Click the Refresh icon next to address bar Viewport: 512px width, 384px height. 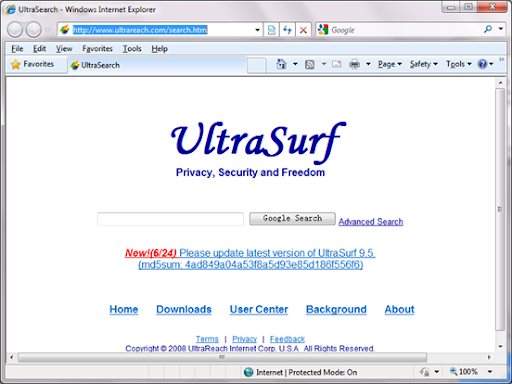[x=287, y=30]
